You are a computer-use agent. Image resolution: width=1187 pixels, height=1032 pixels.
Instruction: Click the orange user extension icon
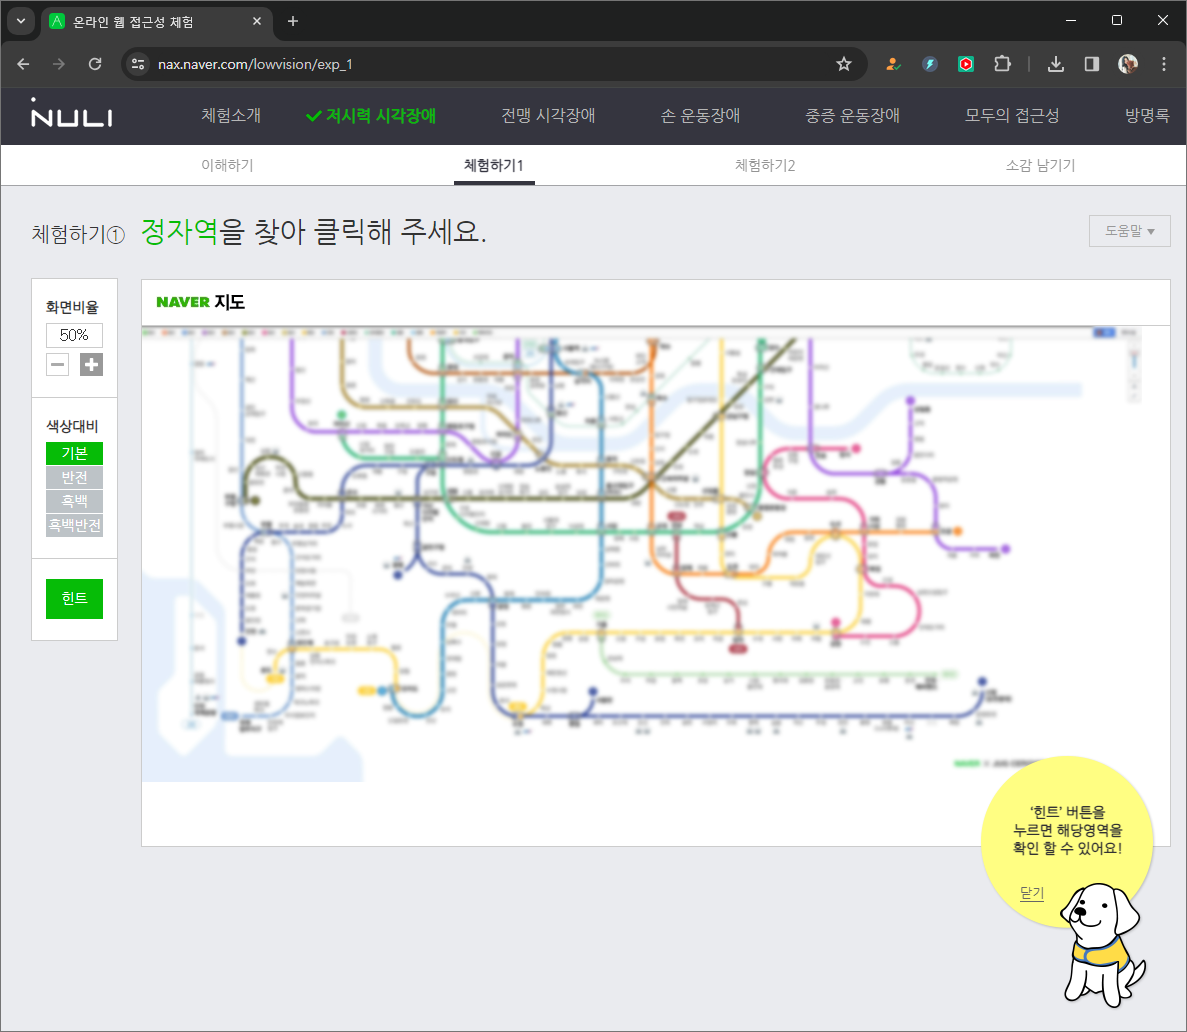[x=893, y=64]
